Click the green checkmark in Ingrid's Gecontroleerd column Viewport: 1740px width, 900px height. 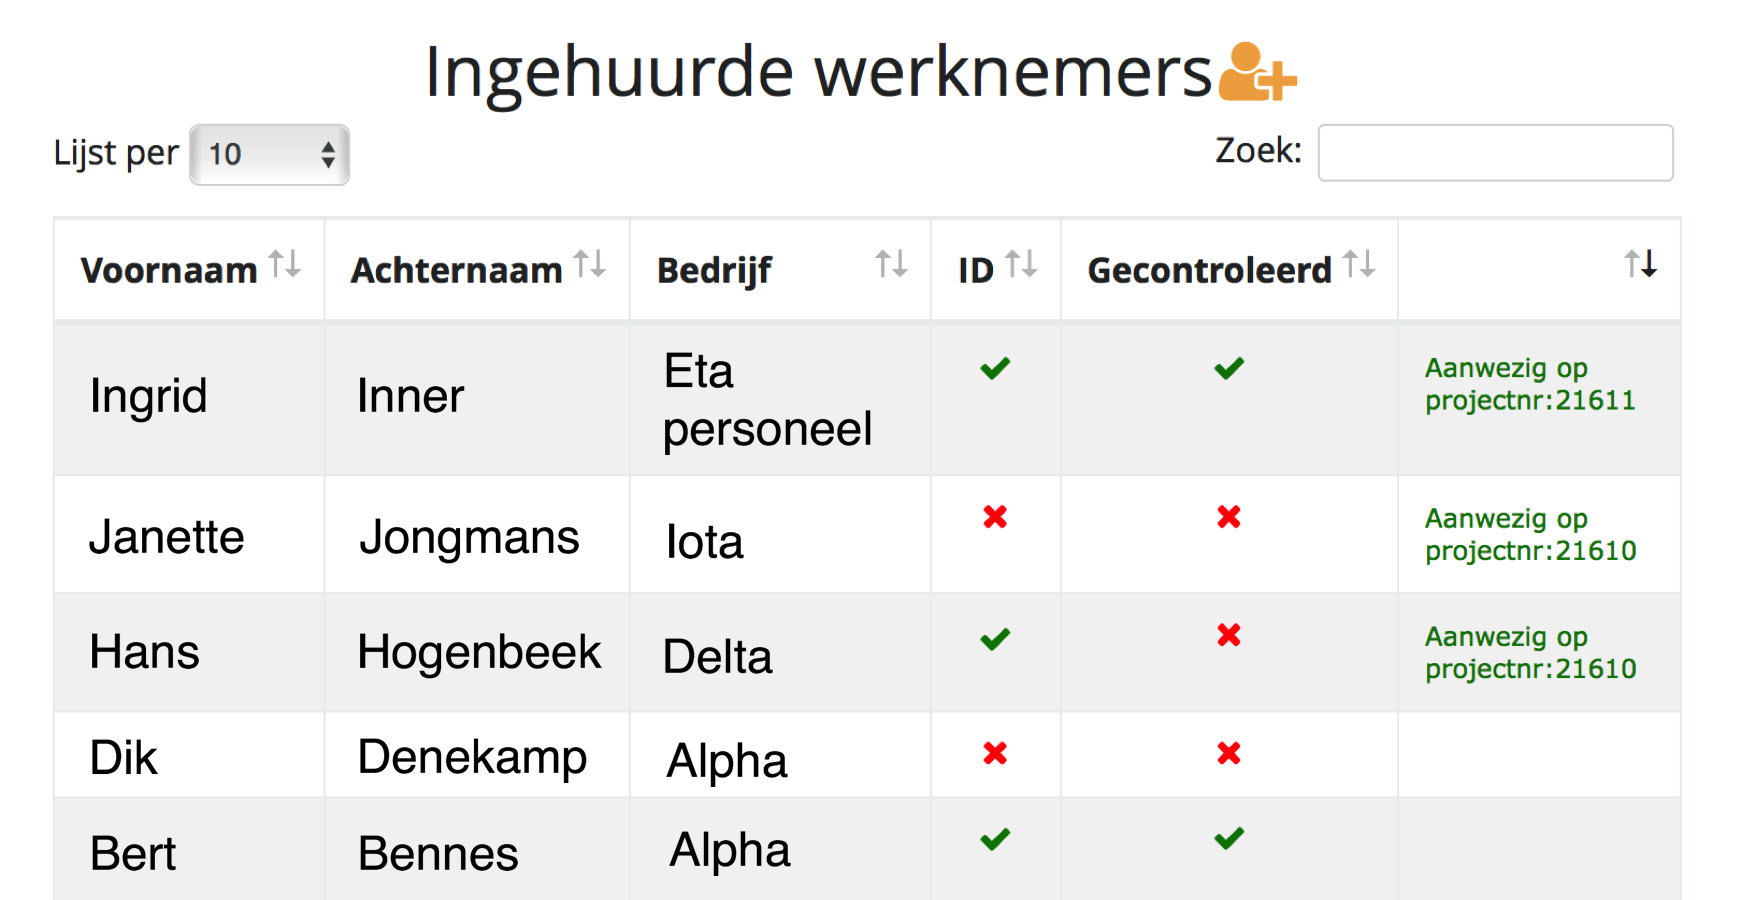coord(1228,369)
